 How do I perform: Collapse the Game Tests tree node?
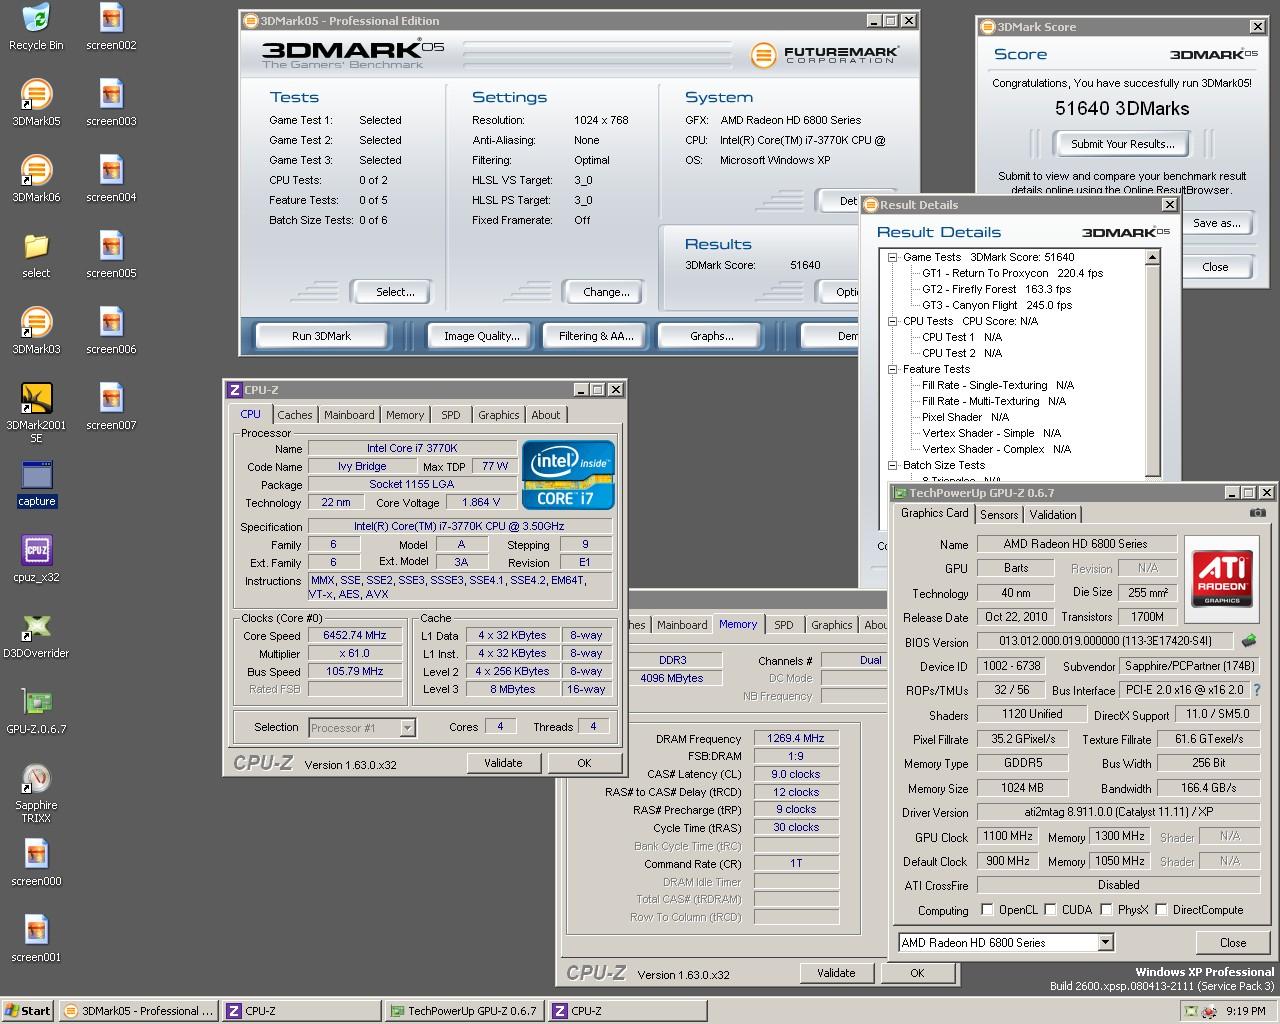892,257
